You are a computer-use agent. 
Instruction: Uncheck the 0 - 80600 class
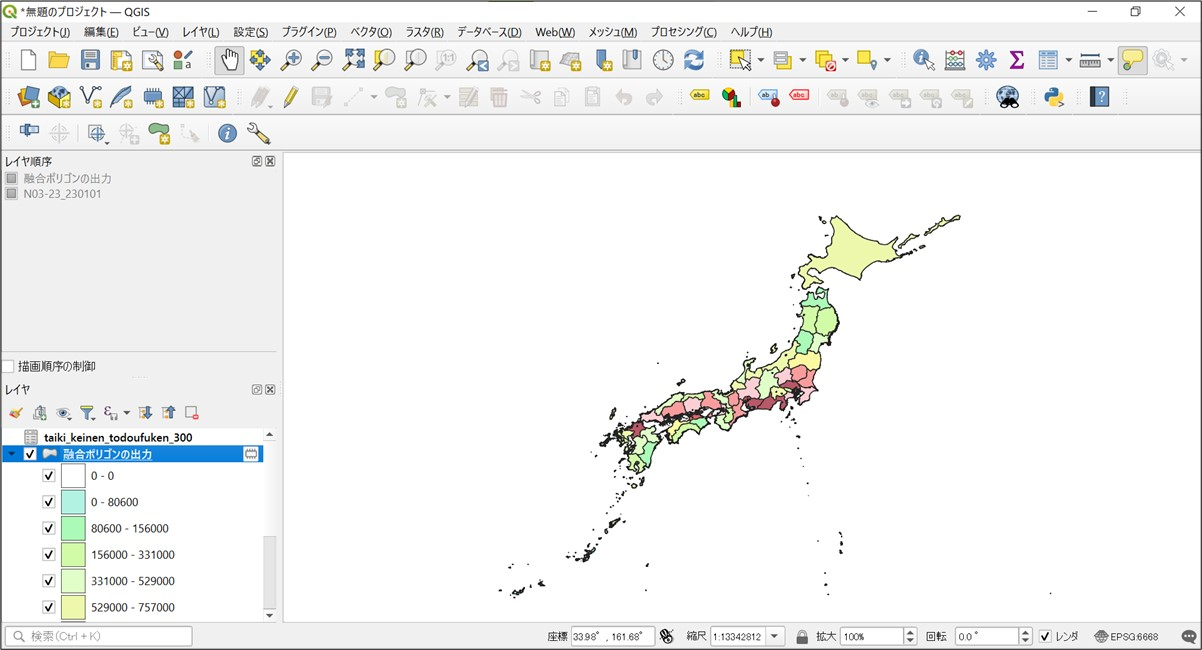(48, 502)
